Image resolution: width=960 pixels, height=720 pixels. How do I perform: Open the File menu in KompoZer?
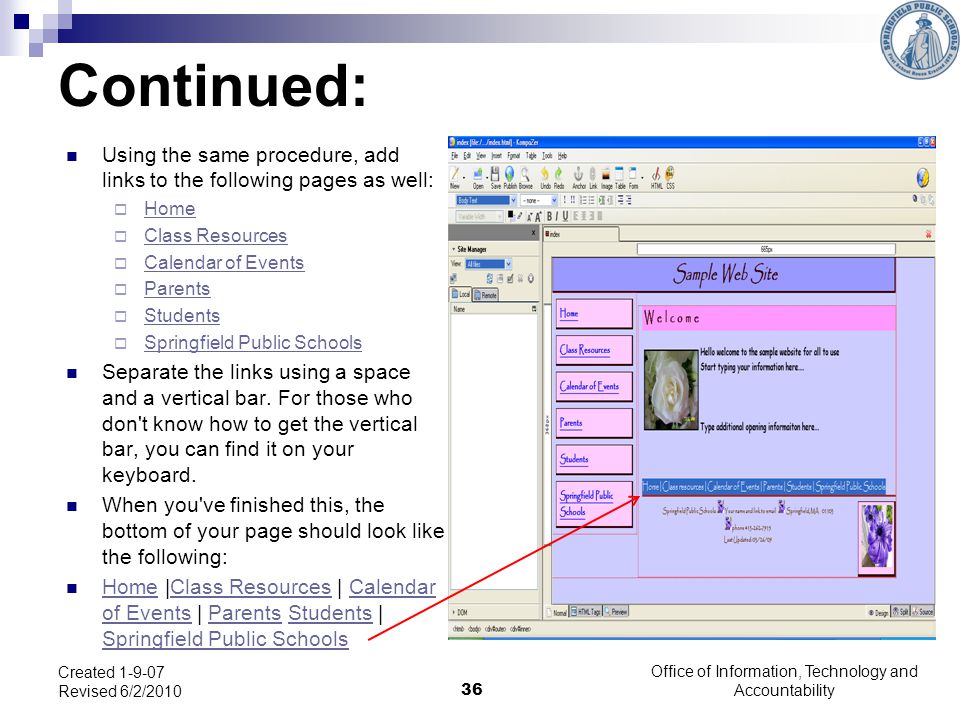tap(454, 156)
